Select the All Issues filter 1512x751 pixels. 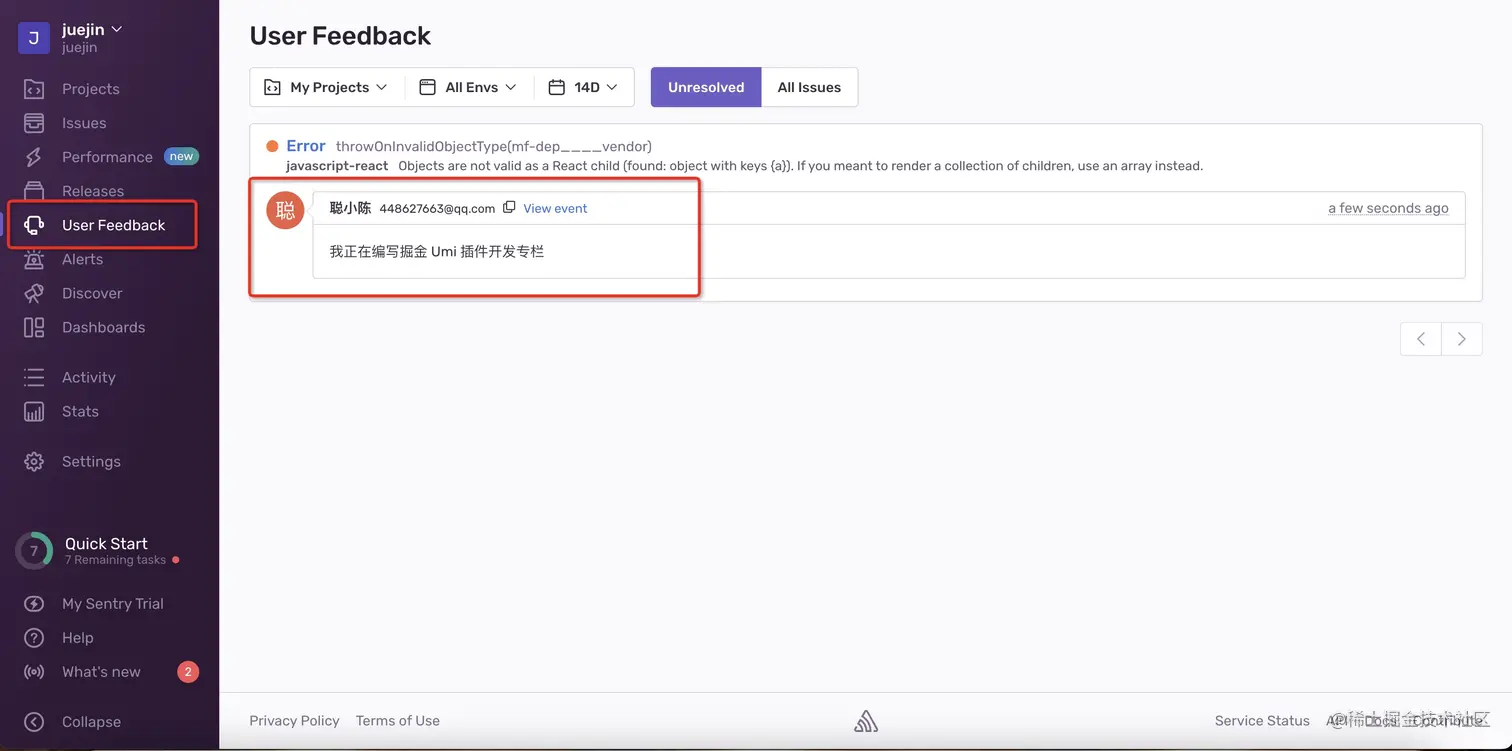[809, 87]
